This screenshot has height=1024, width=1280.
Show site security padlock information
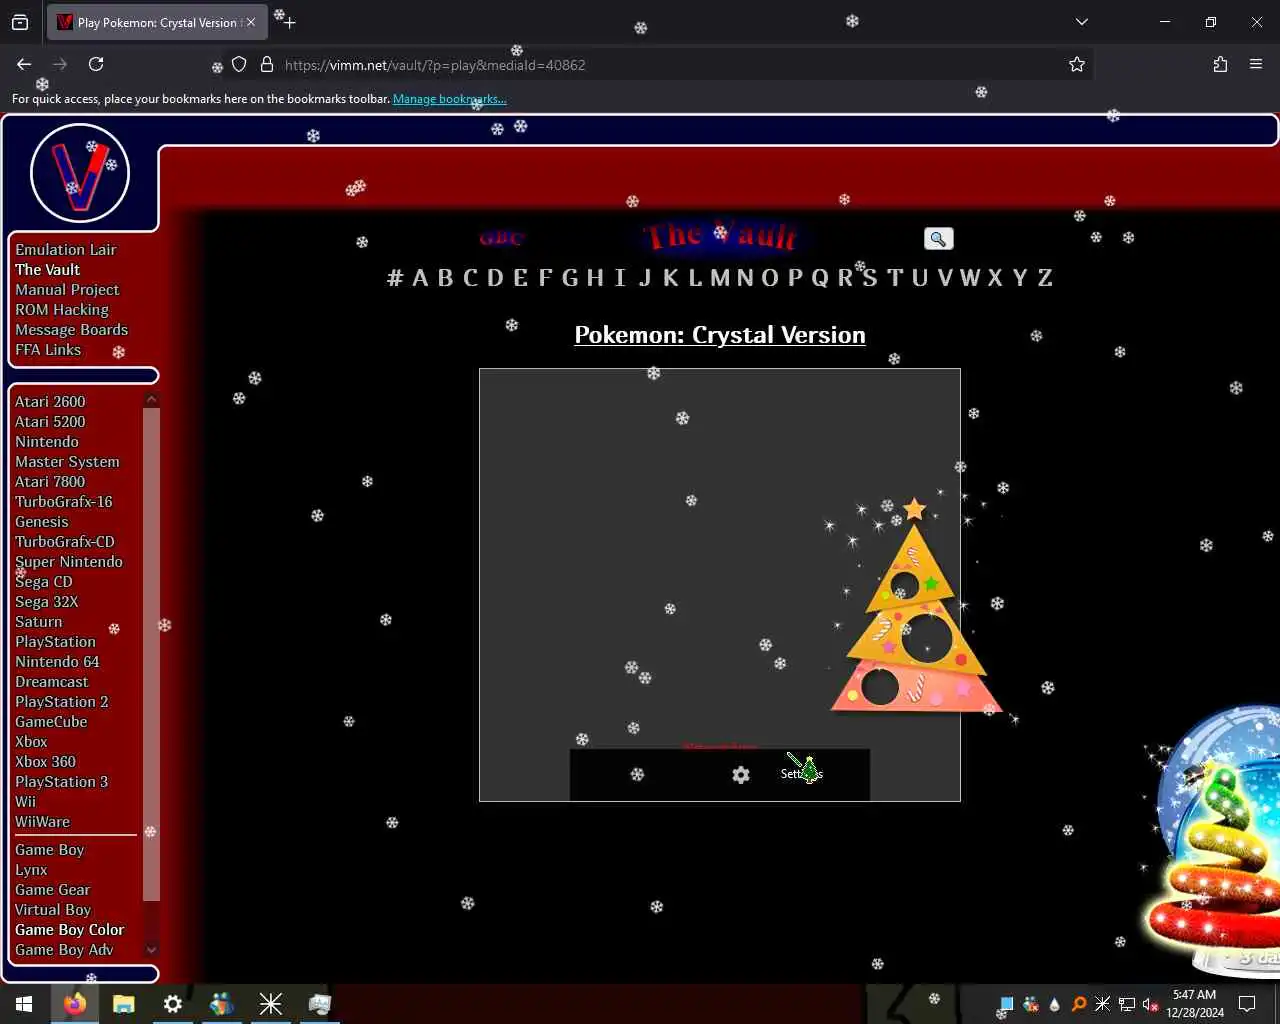[267, 64]
